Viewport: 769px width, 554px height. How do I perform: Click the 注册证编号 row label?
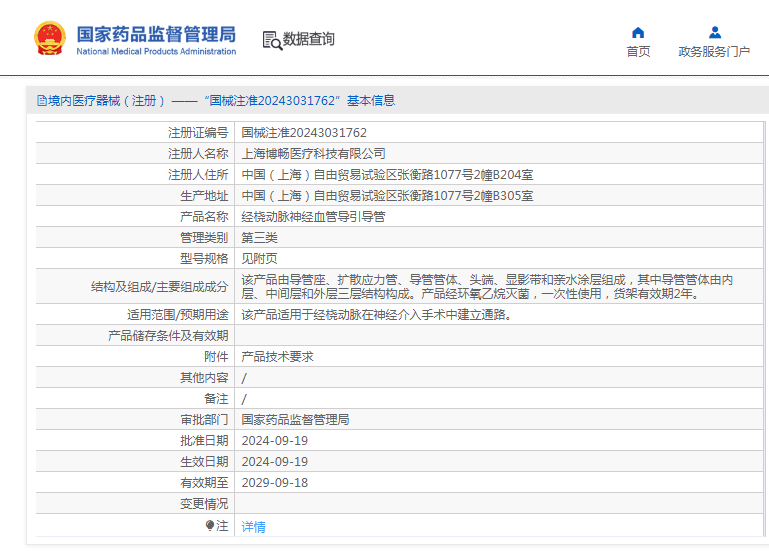(198, 133)
